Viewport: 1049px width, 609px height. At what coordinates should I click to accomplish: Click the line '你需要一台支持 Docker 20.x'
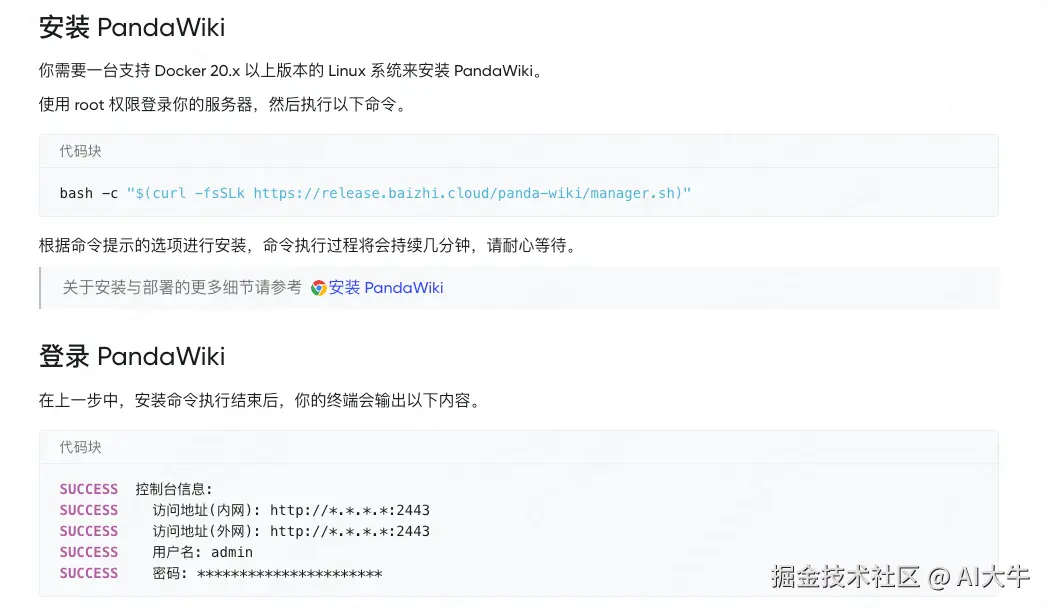pyautogui.click(x=293, y=71)
